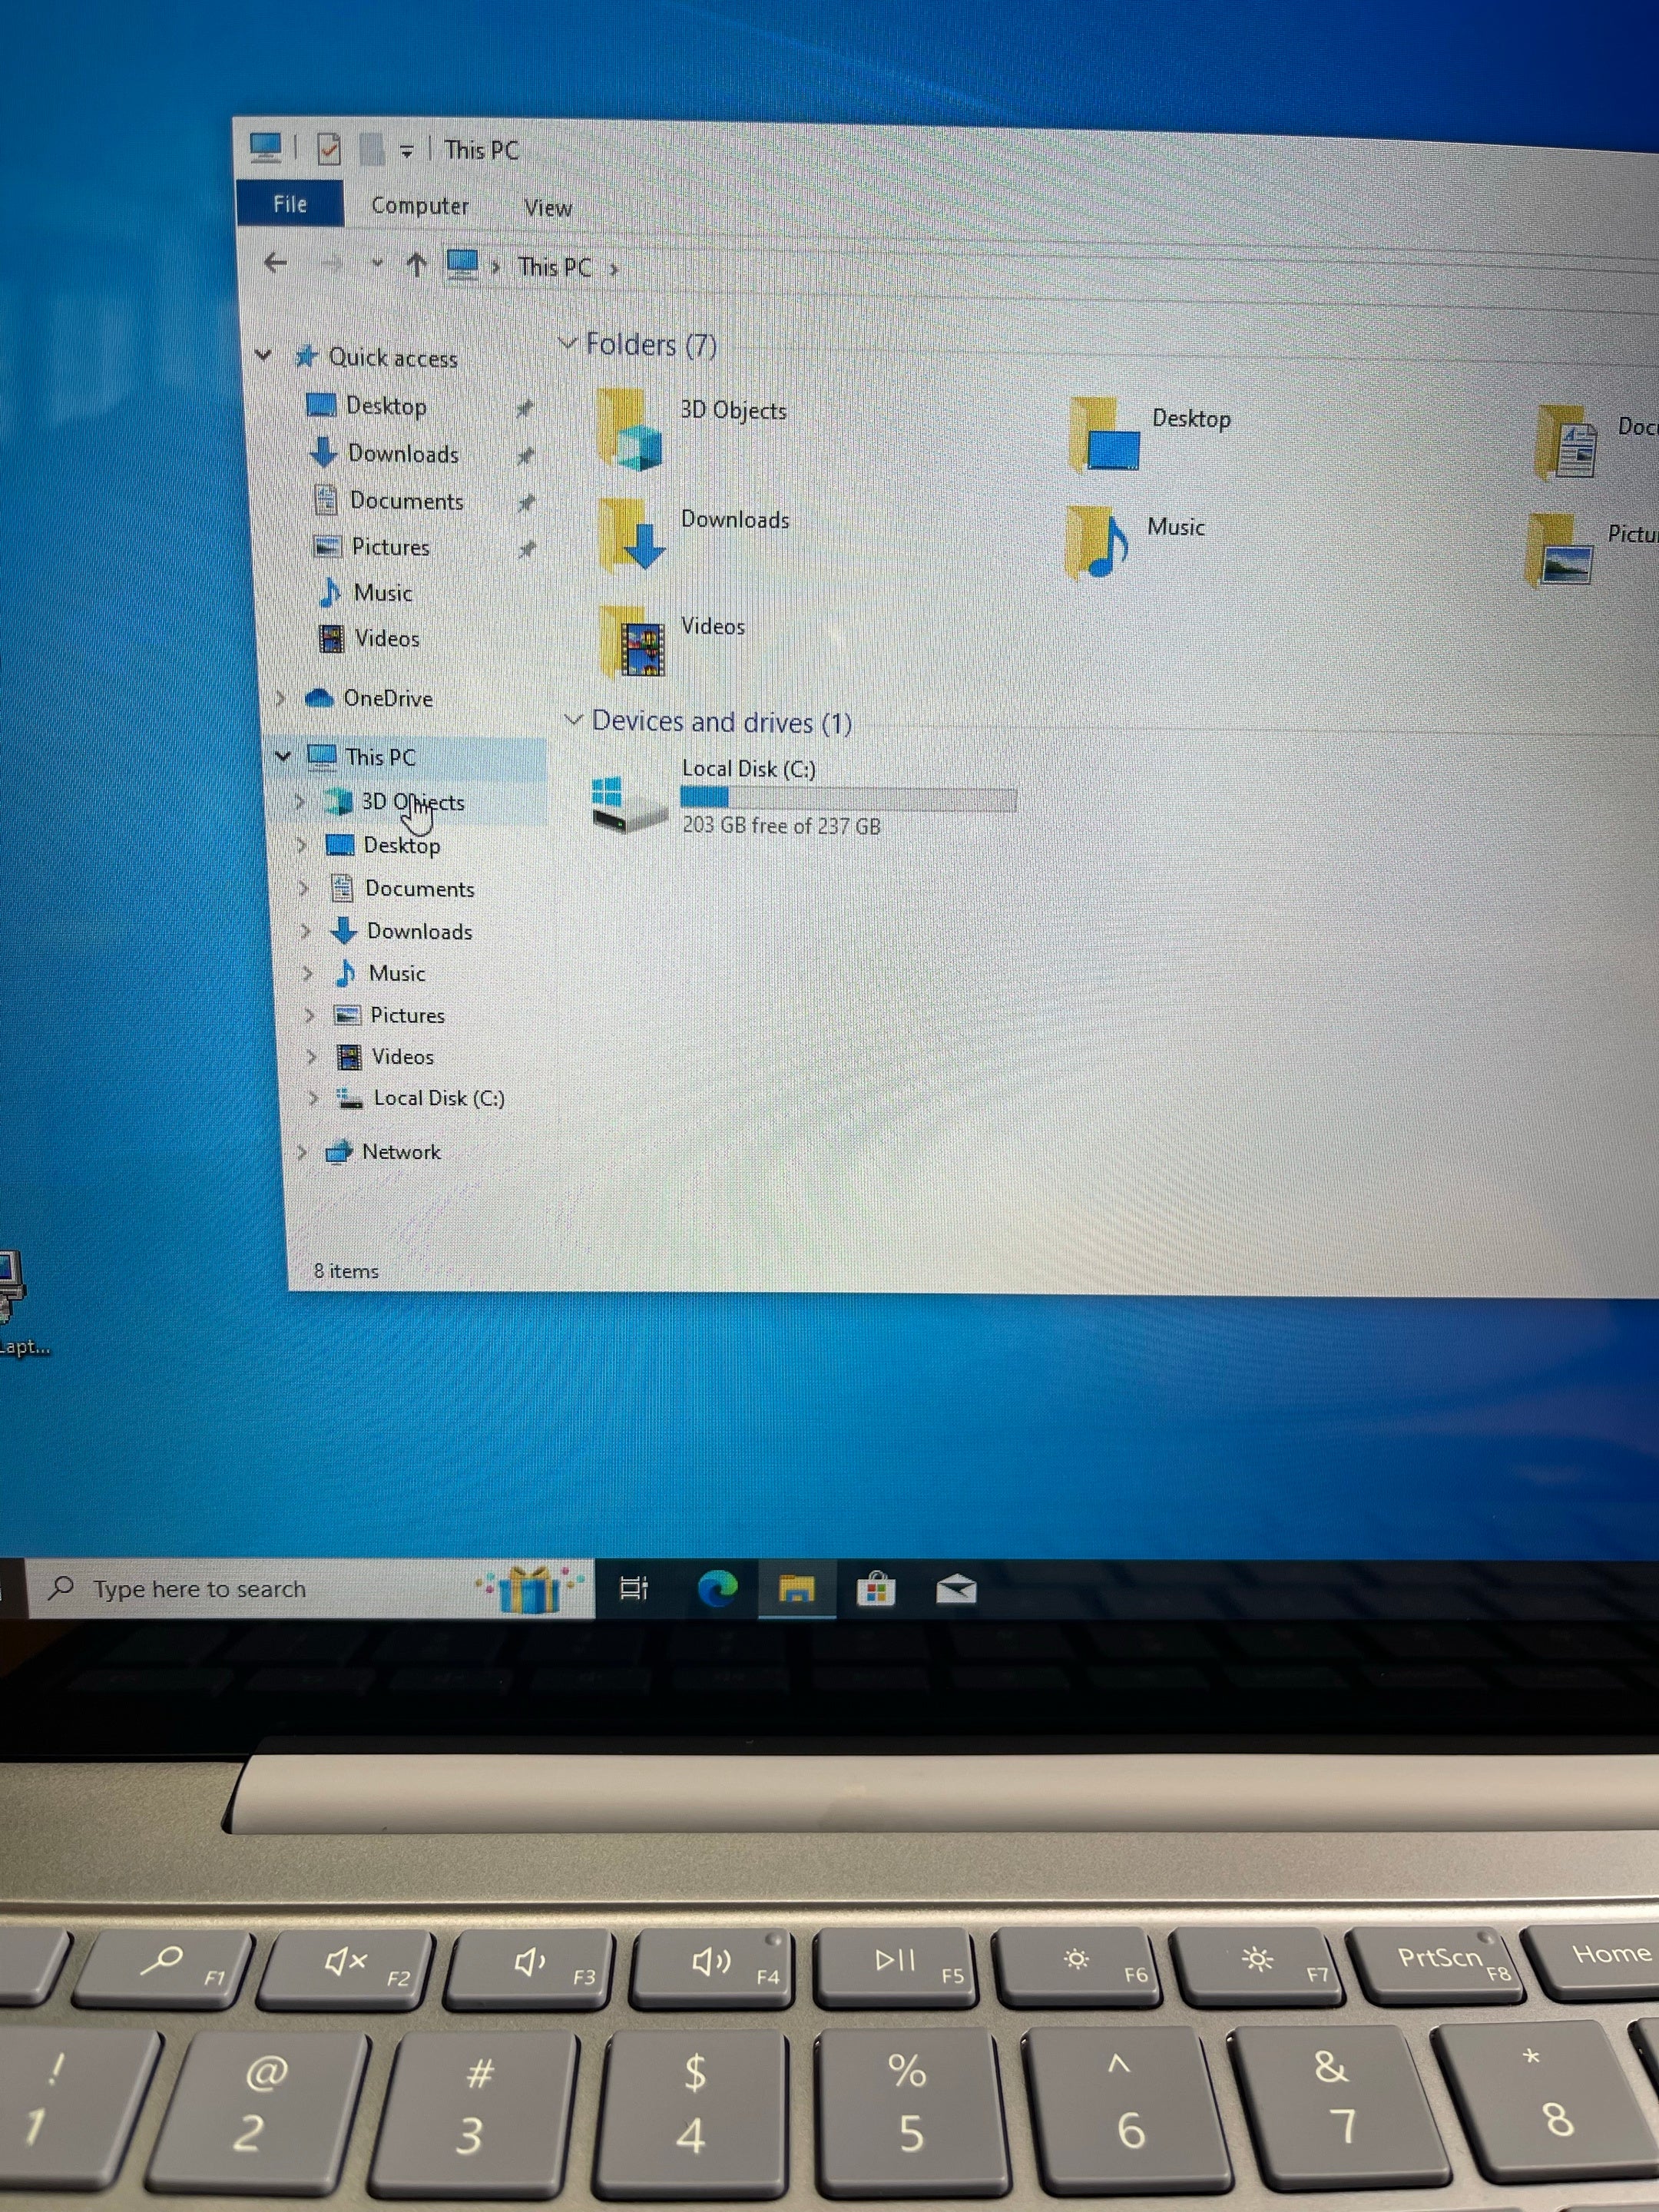Go back with the left arrow

pos(276,262)
